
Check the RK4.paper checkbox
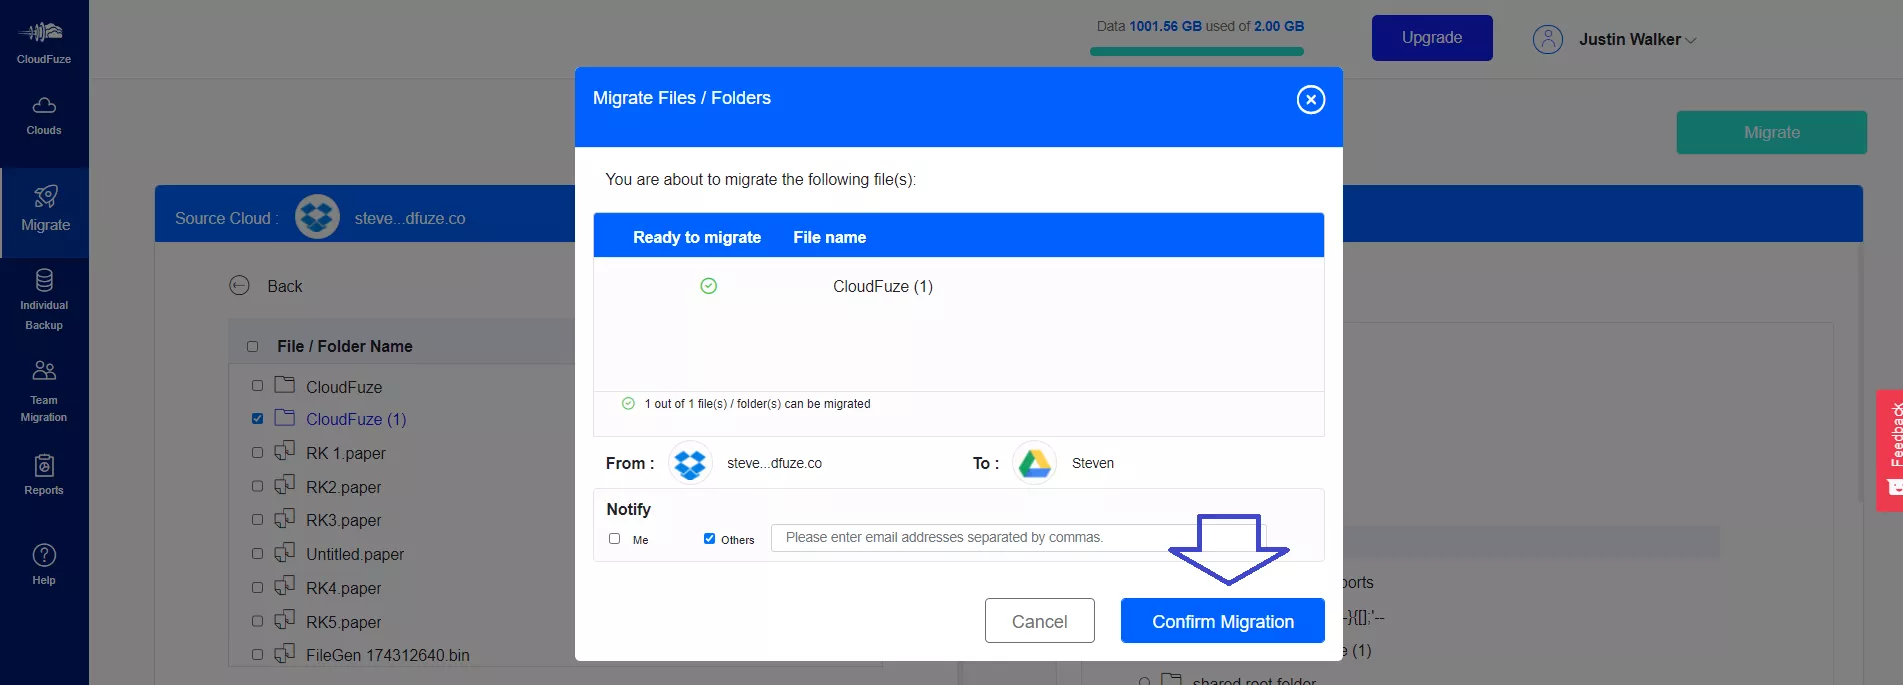[x=257, y=587]
